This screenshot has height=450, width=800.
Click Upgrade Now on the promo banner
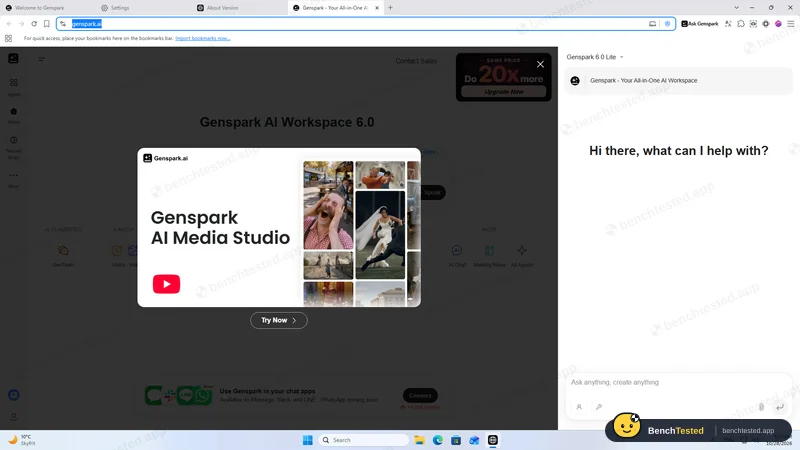click(504, 92)
